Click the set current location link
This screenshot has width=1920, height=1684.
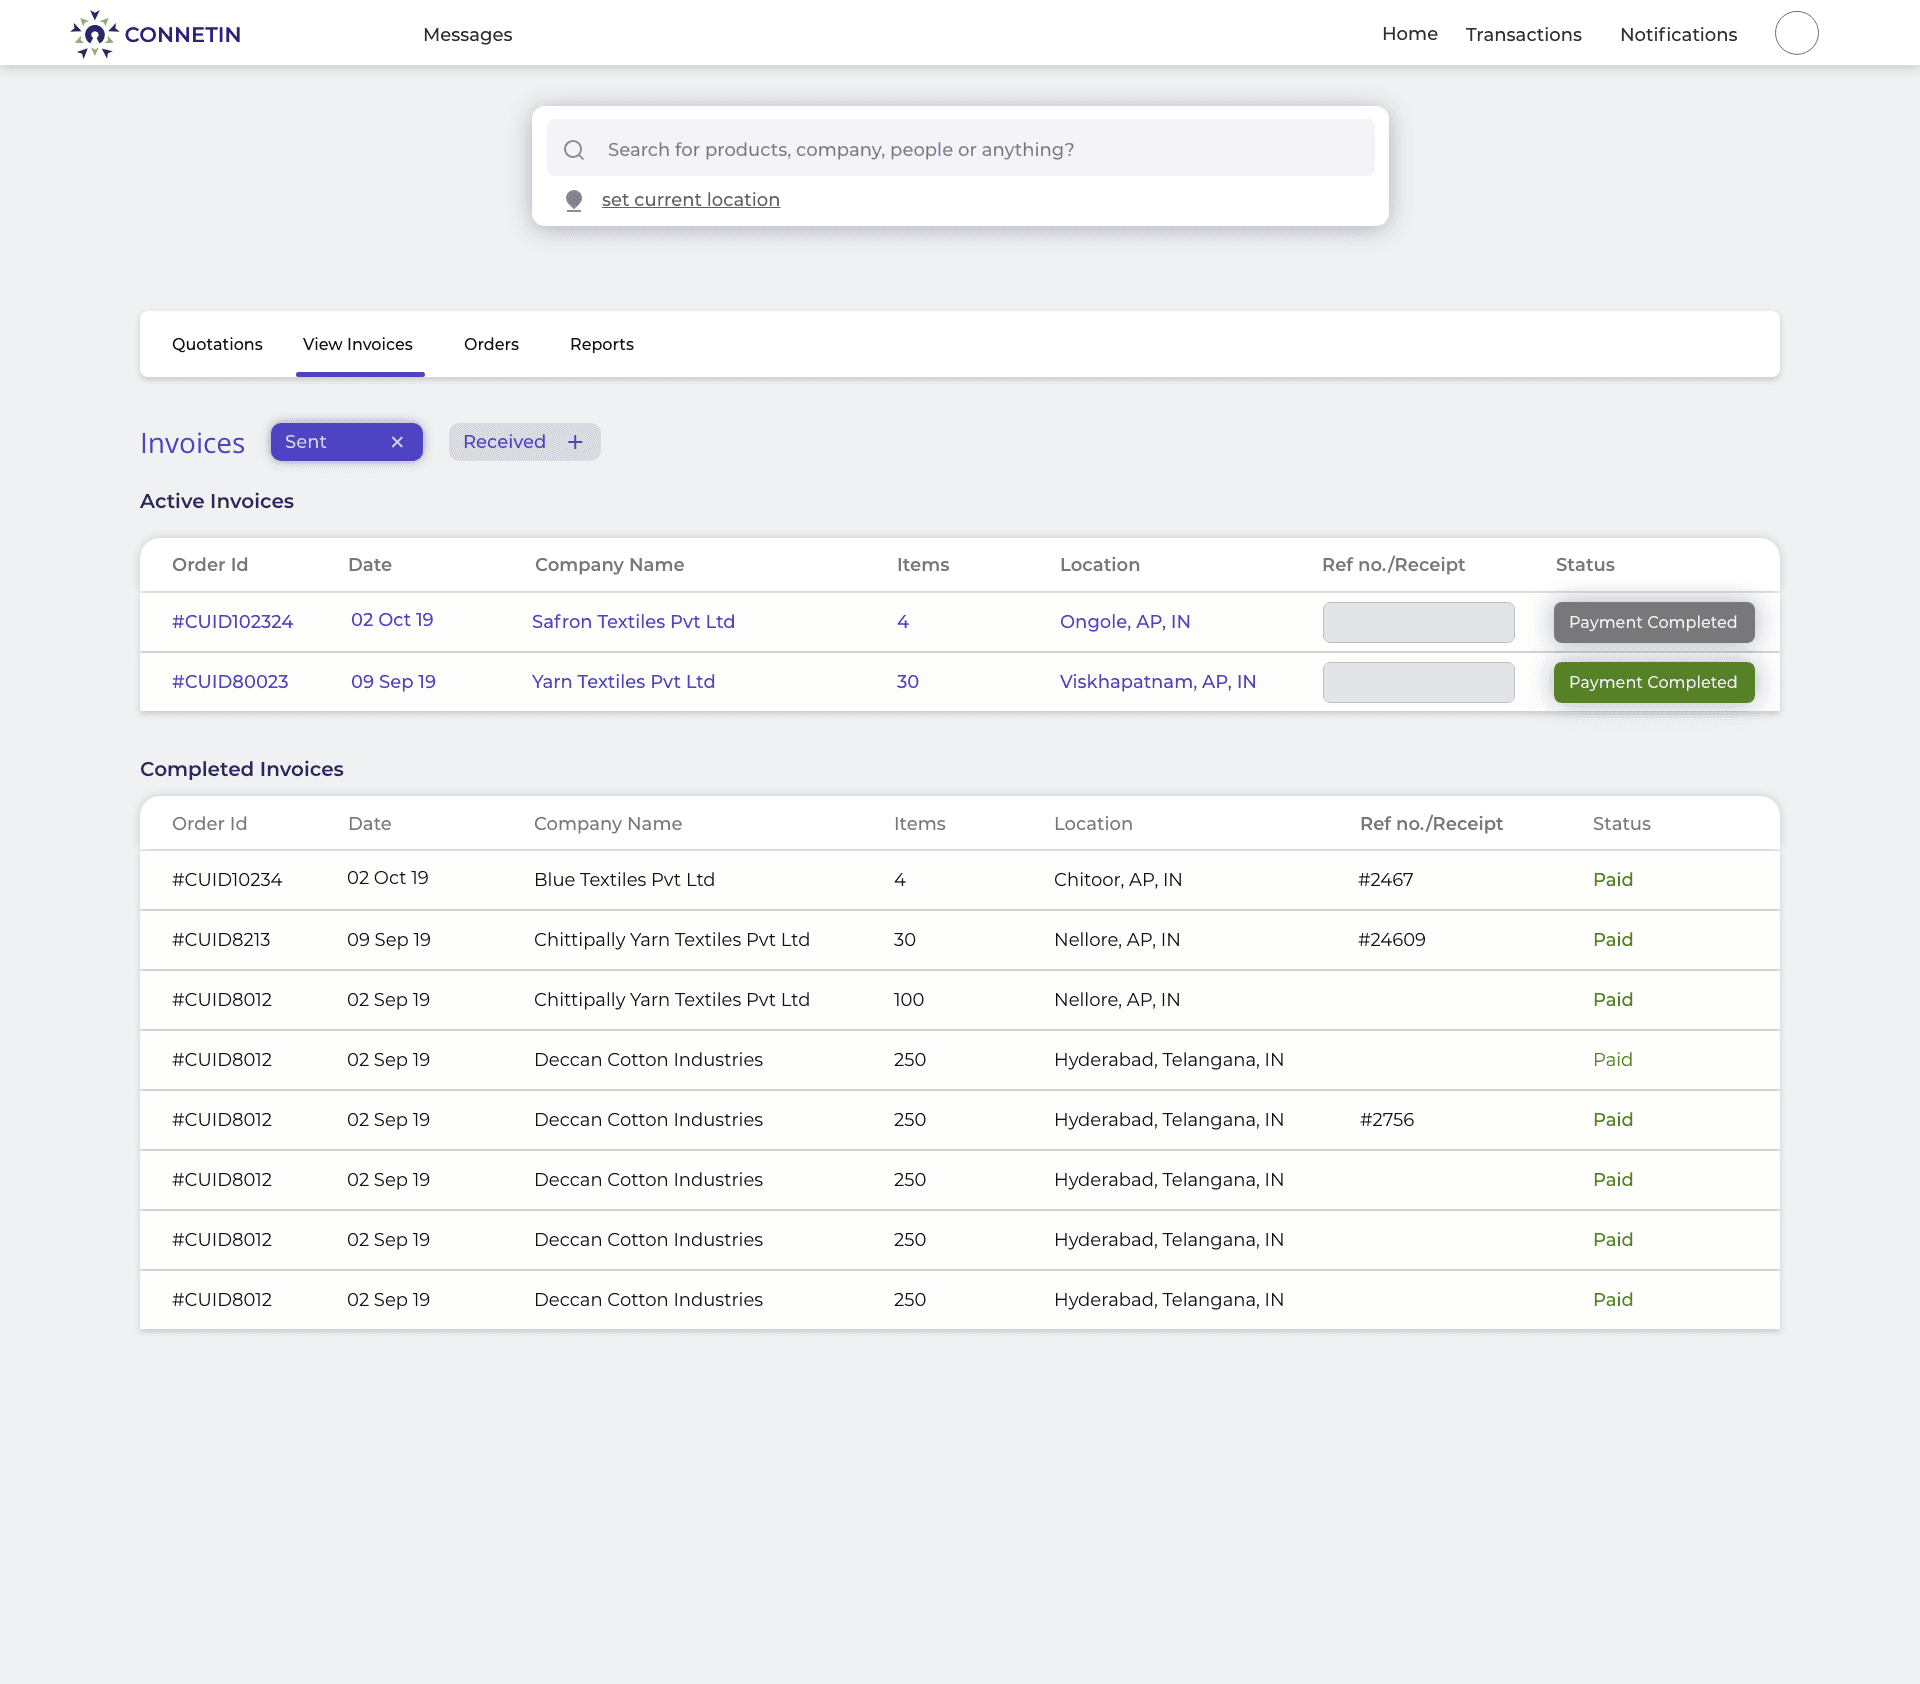690,200
